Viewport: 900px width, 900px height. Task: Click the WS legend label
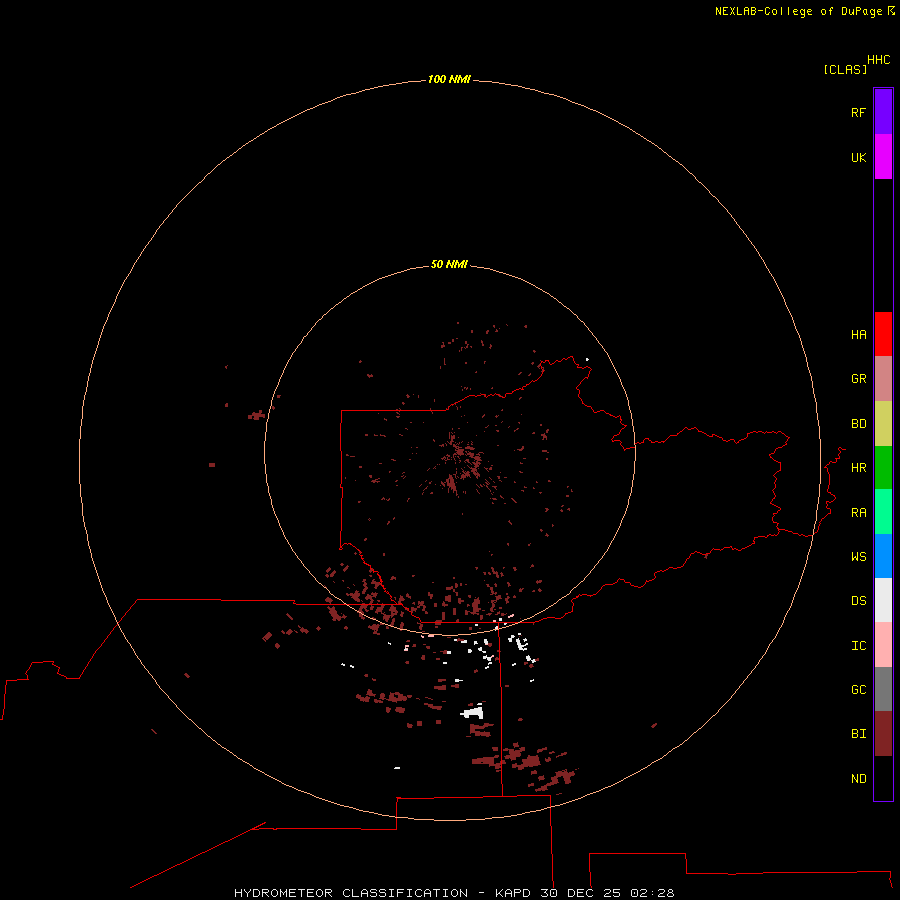[858, 557]
